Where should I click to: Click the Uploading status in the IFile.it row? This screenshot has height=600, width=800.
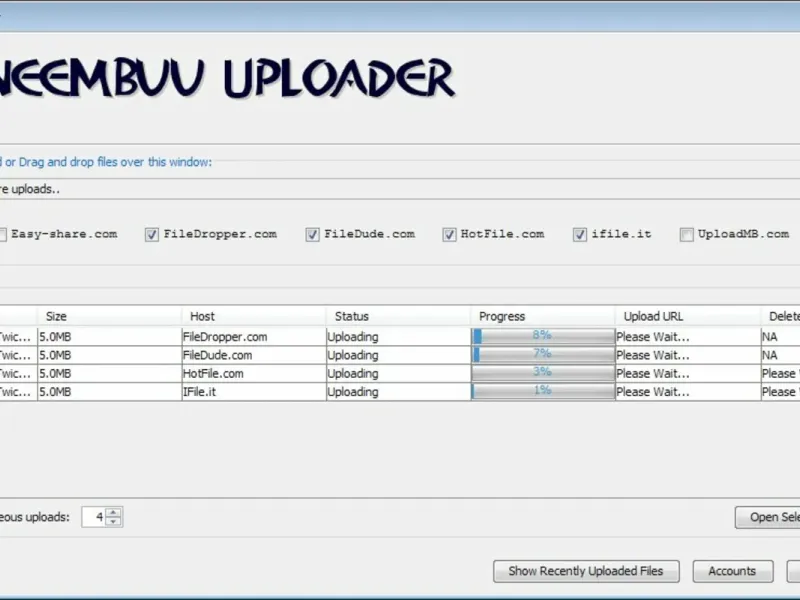pos(398,392)
